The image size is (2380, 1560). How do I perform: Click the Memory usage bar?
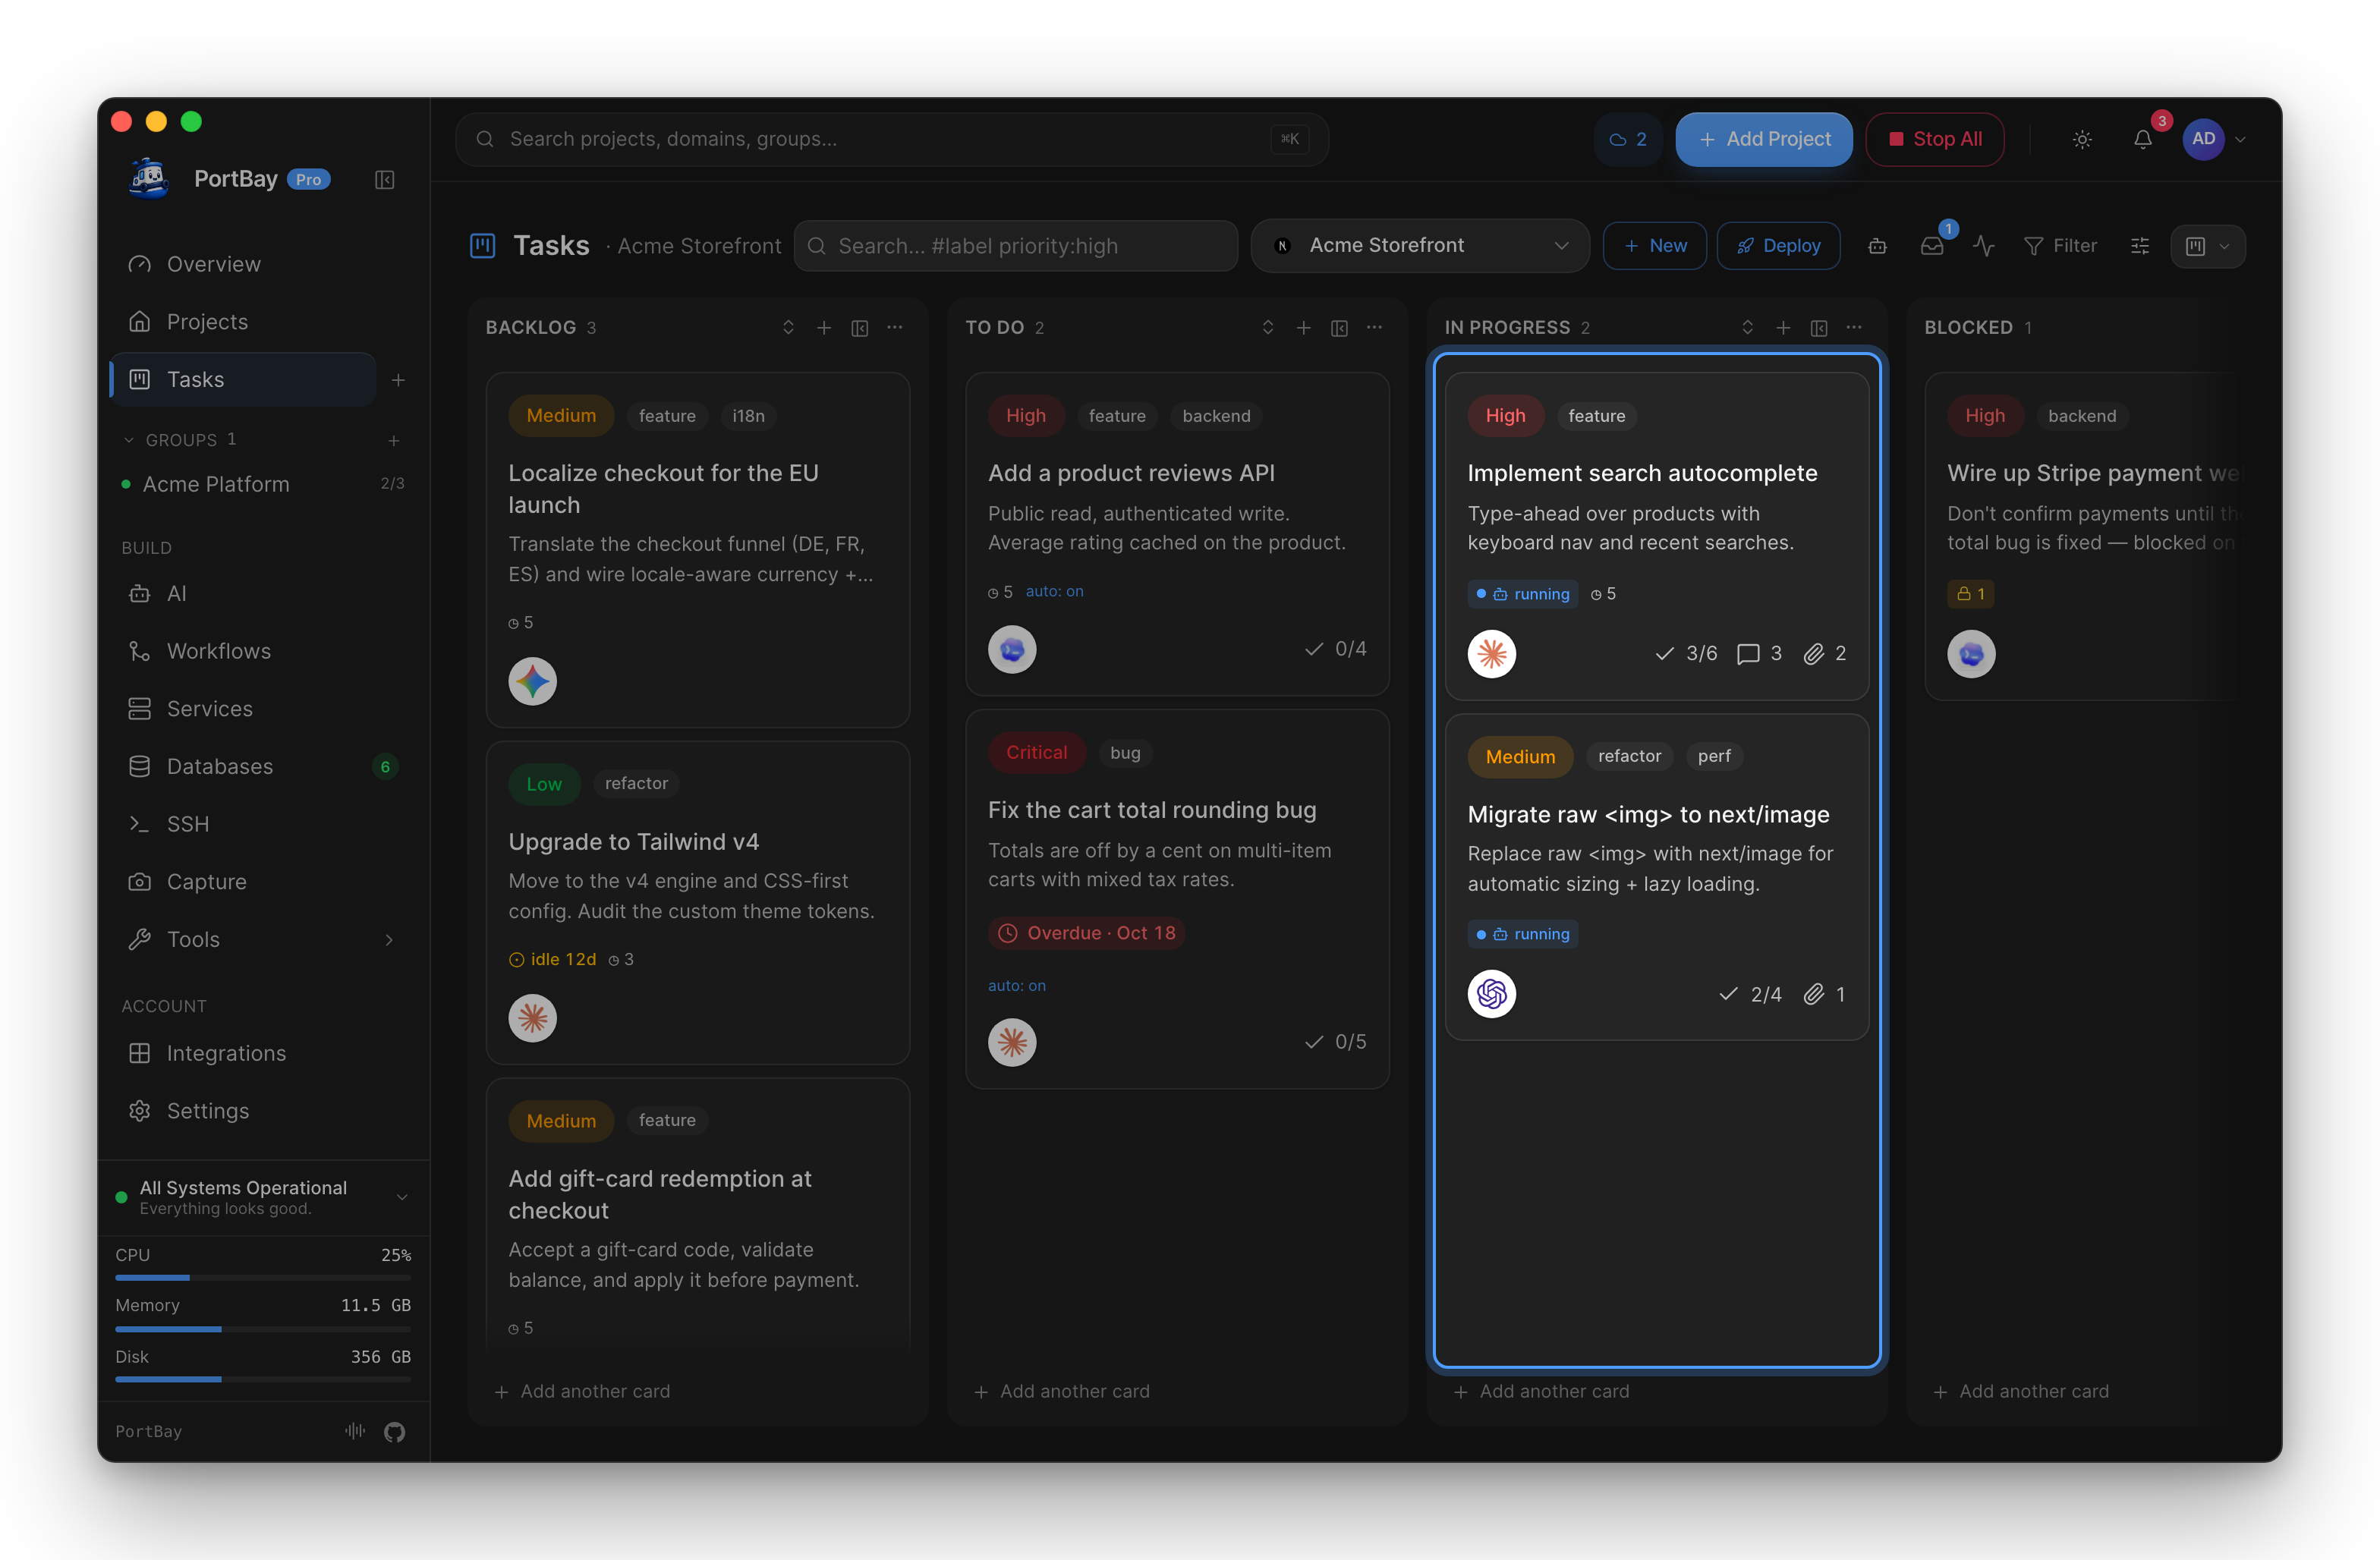click(x=263, y=1329)
